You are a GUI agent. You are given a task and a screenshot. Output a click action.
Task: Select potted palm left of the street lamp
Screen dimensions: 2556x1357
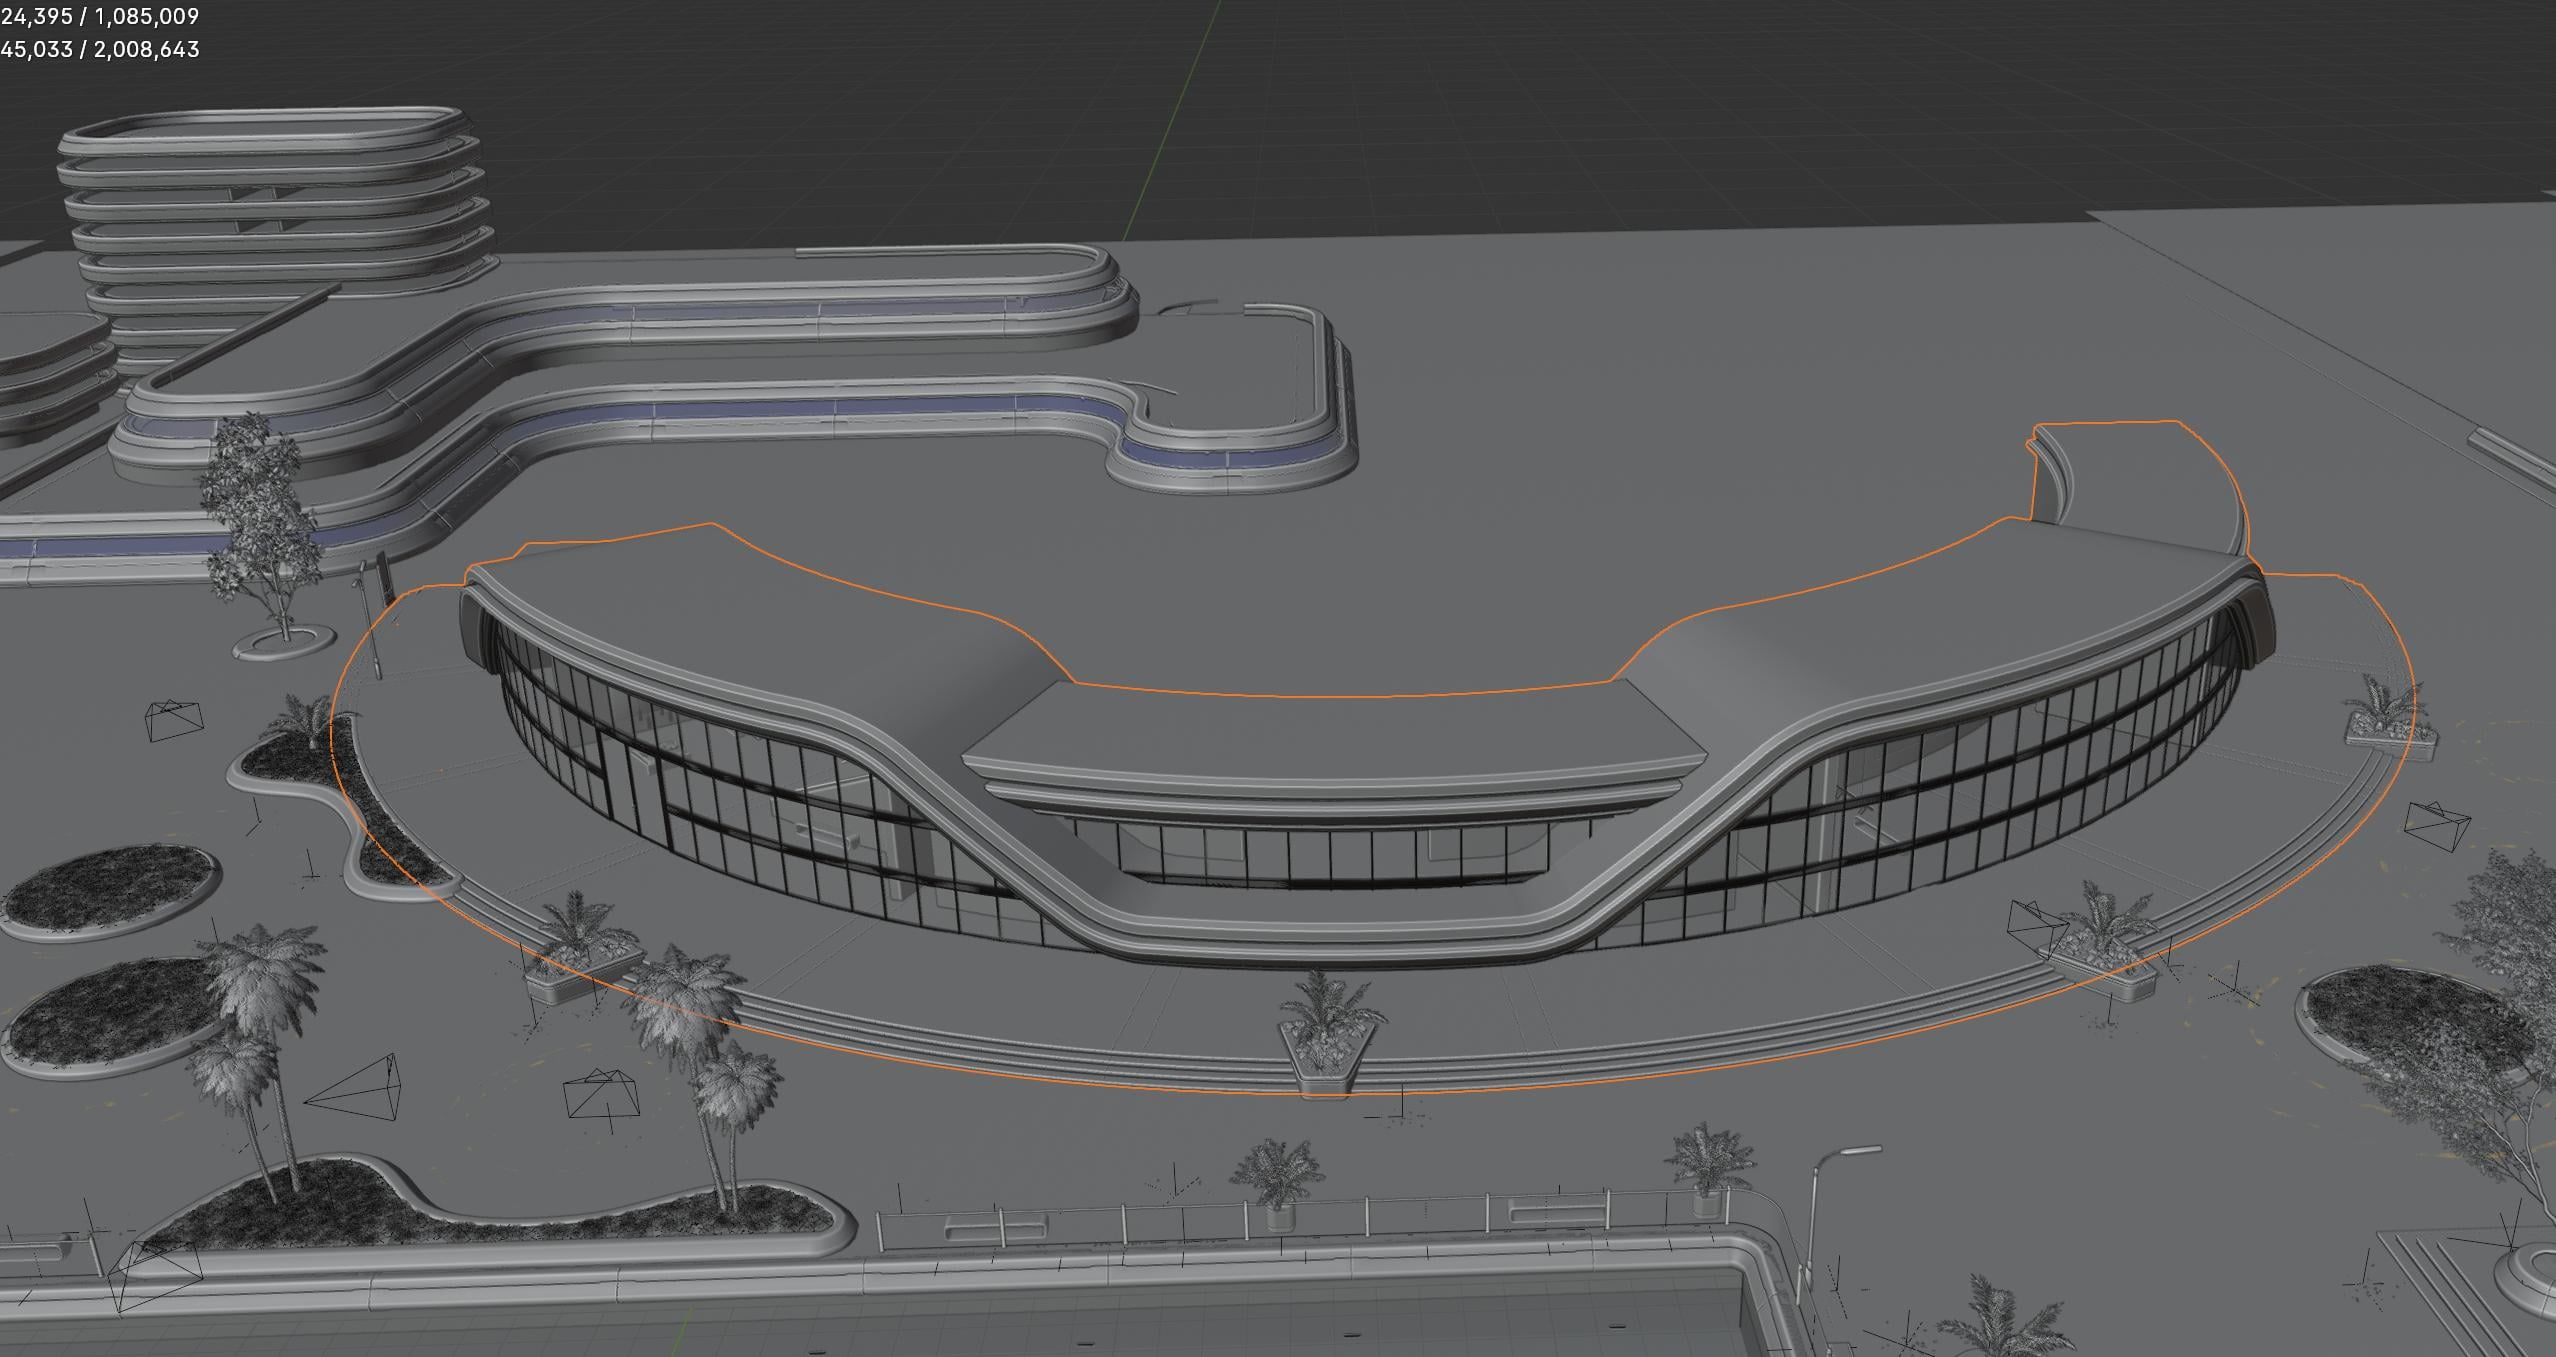(1705, 1175)
